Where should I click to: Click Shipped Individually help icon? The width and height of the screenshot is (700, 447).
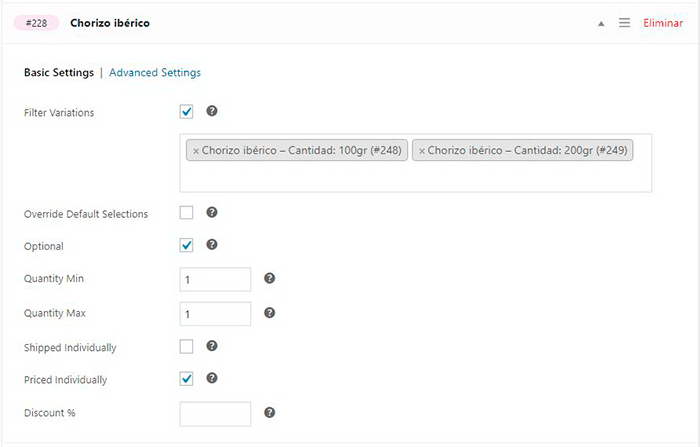pos(212,346)
